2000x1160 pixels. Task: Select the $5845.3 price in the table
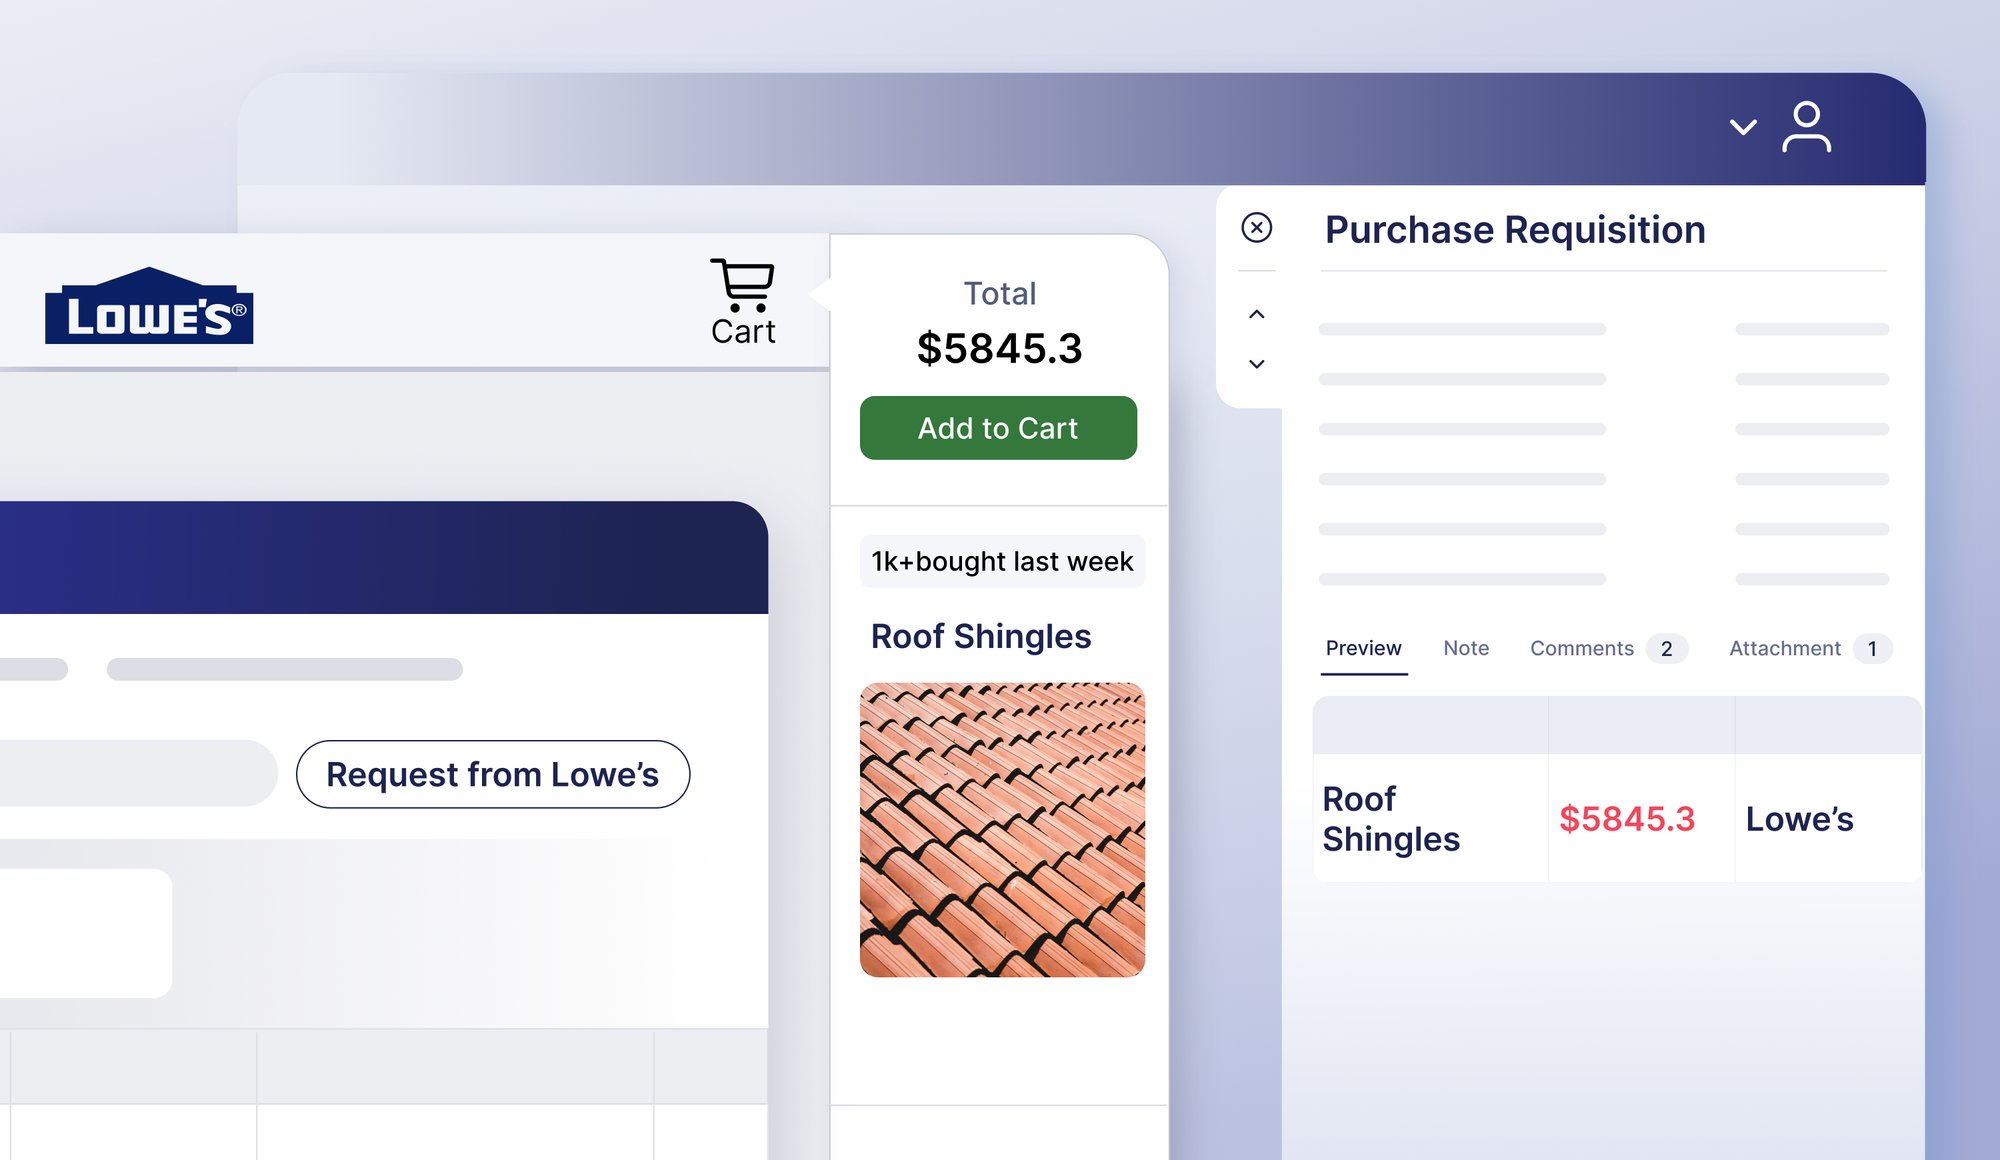tap(1628, 818)
